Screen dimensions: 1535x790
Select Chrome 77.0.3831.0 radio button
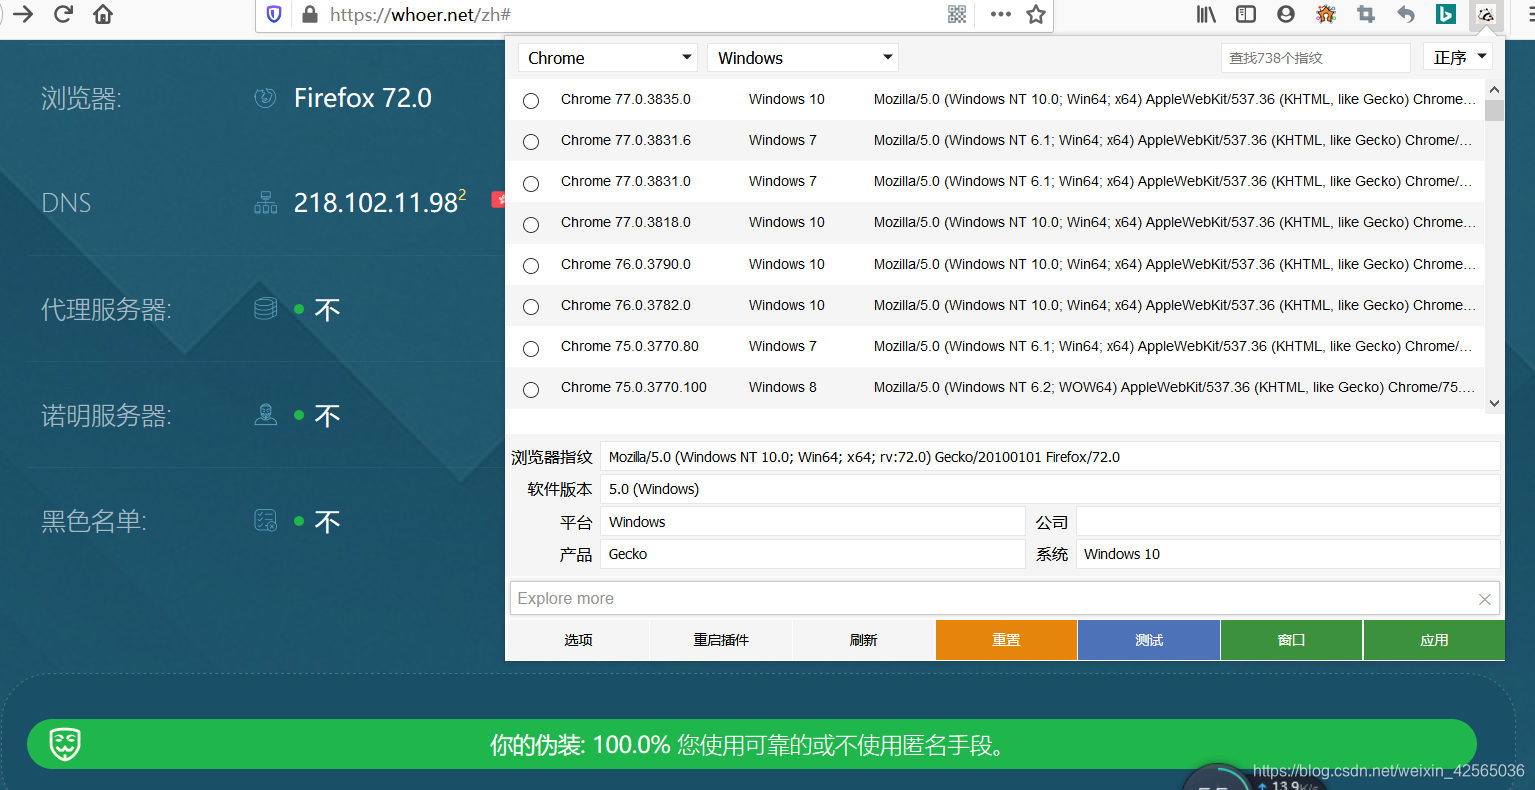pyautogui.click(x=531, y=183)
